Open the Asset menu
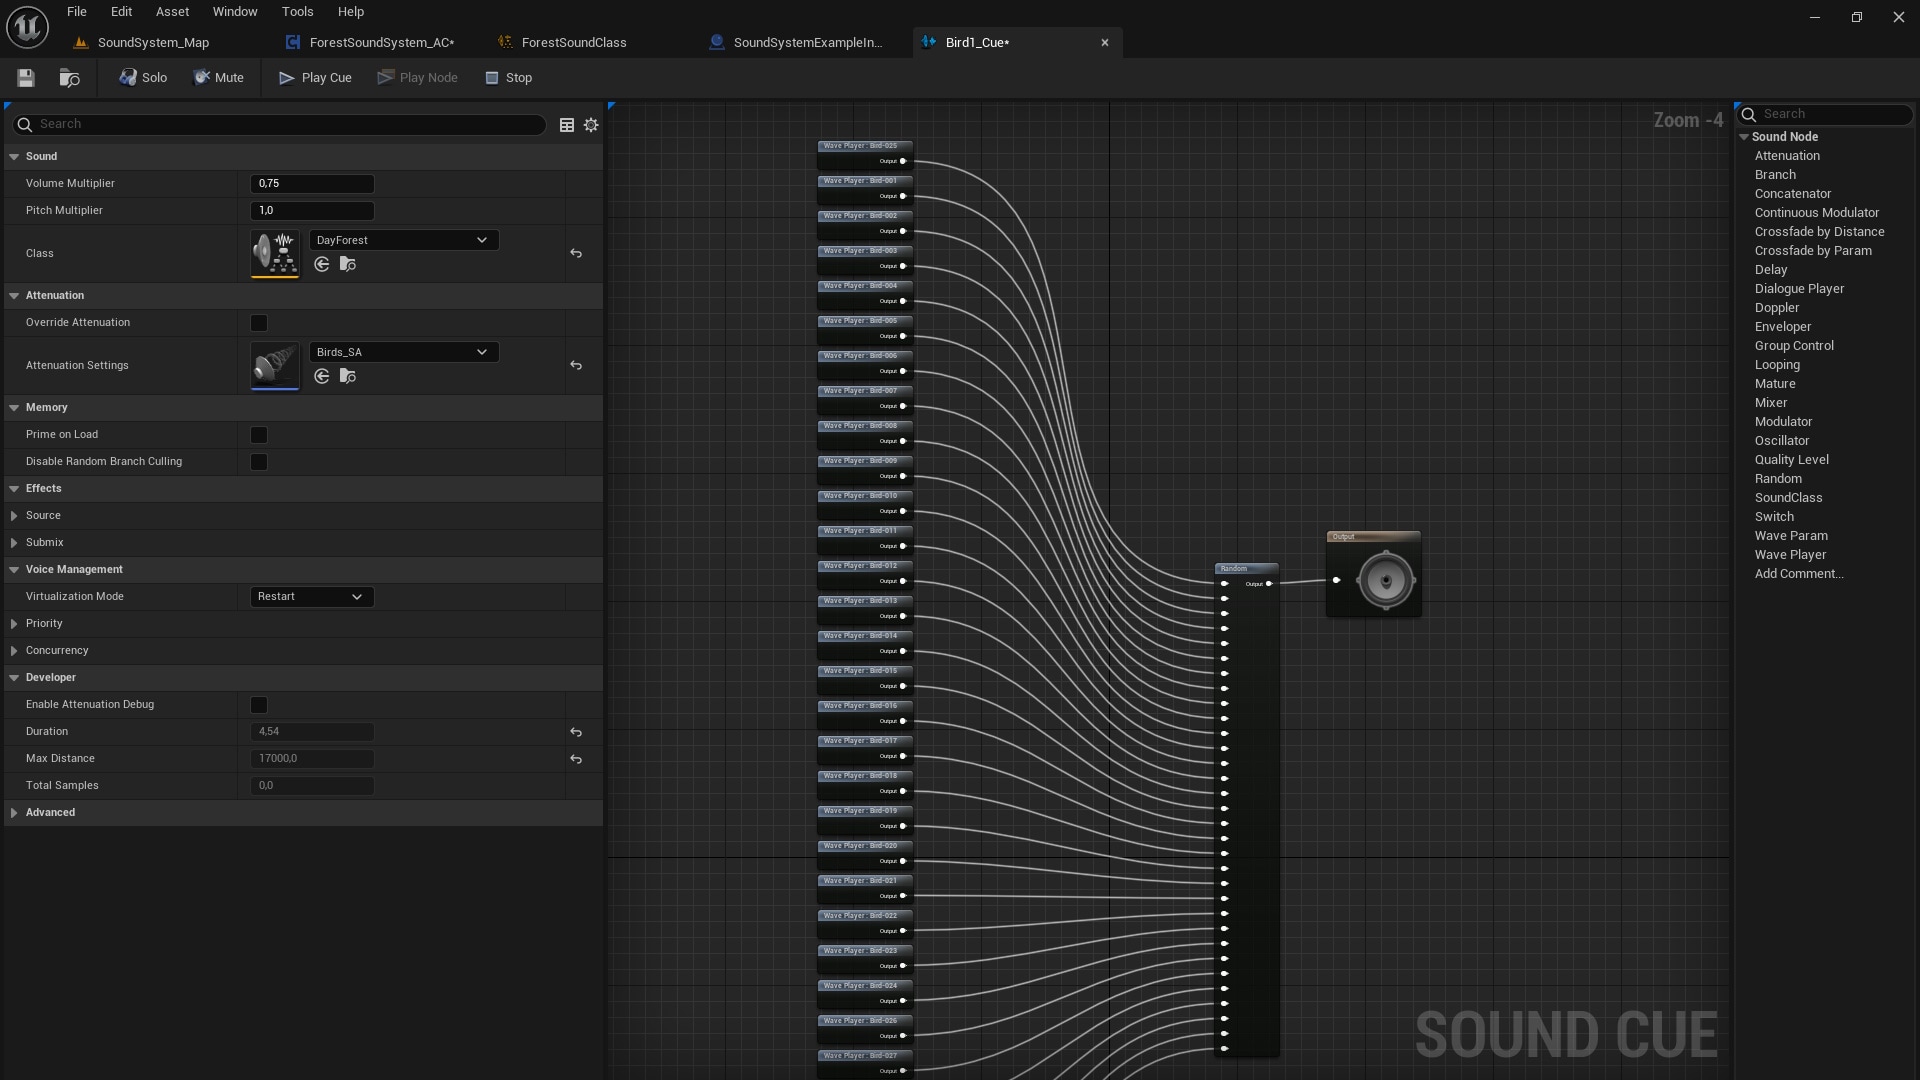 pos(172,12)
